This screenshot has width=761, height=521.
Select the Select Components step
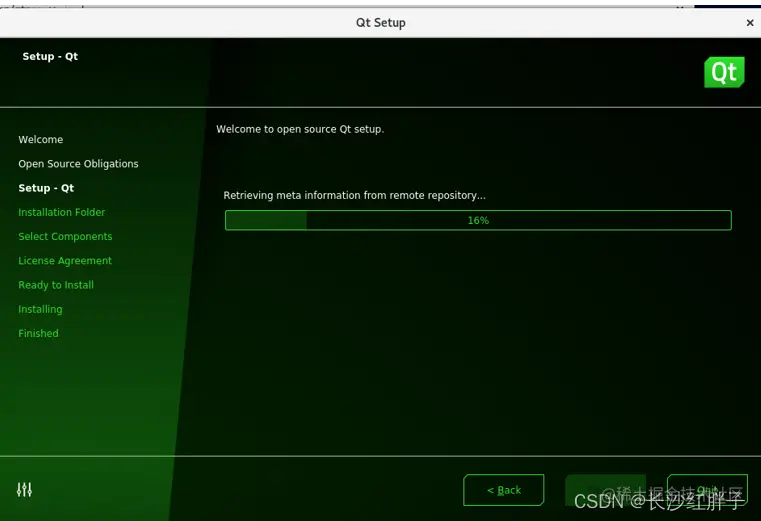[65, 236]
